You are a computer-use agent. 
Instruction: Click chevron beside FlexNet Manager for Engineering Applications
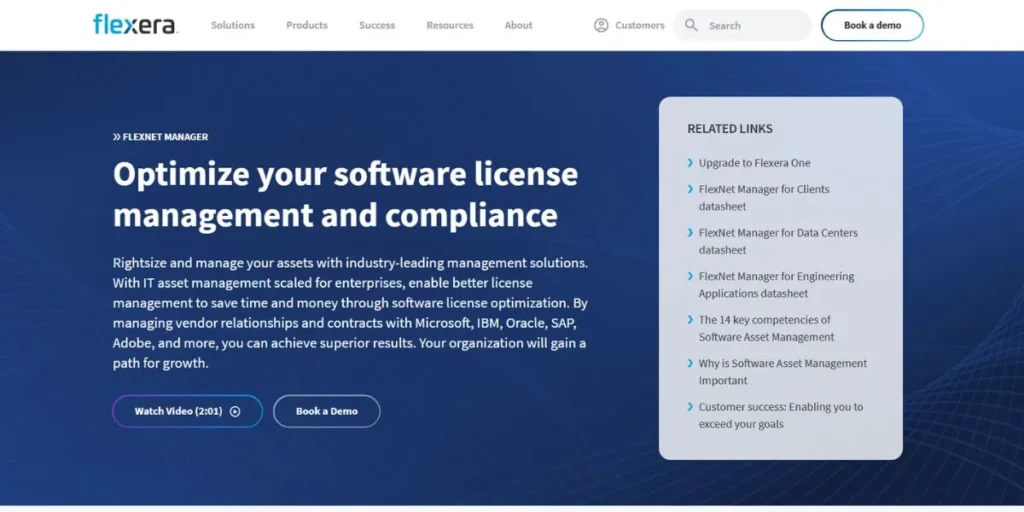pos(690,276)
